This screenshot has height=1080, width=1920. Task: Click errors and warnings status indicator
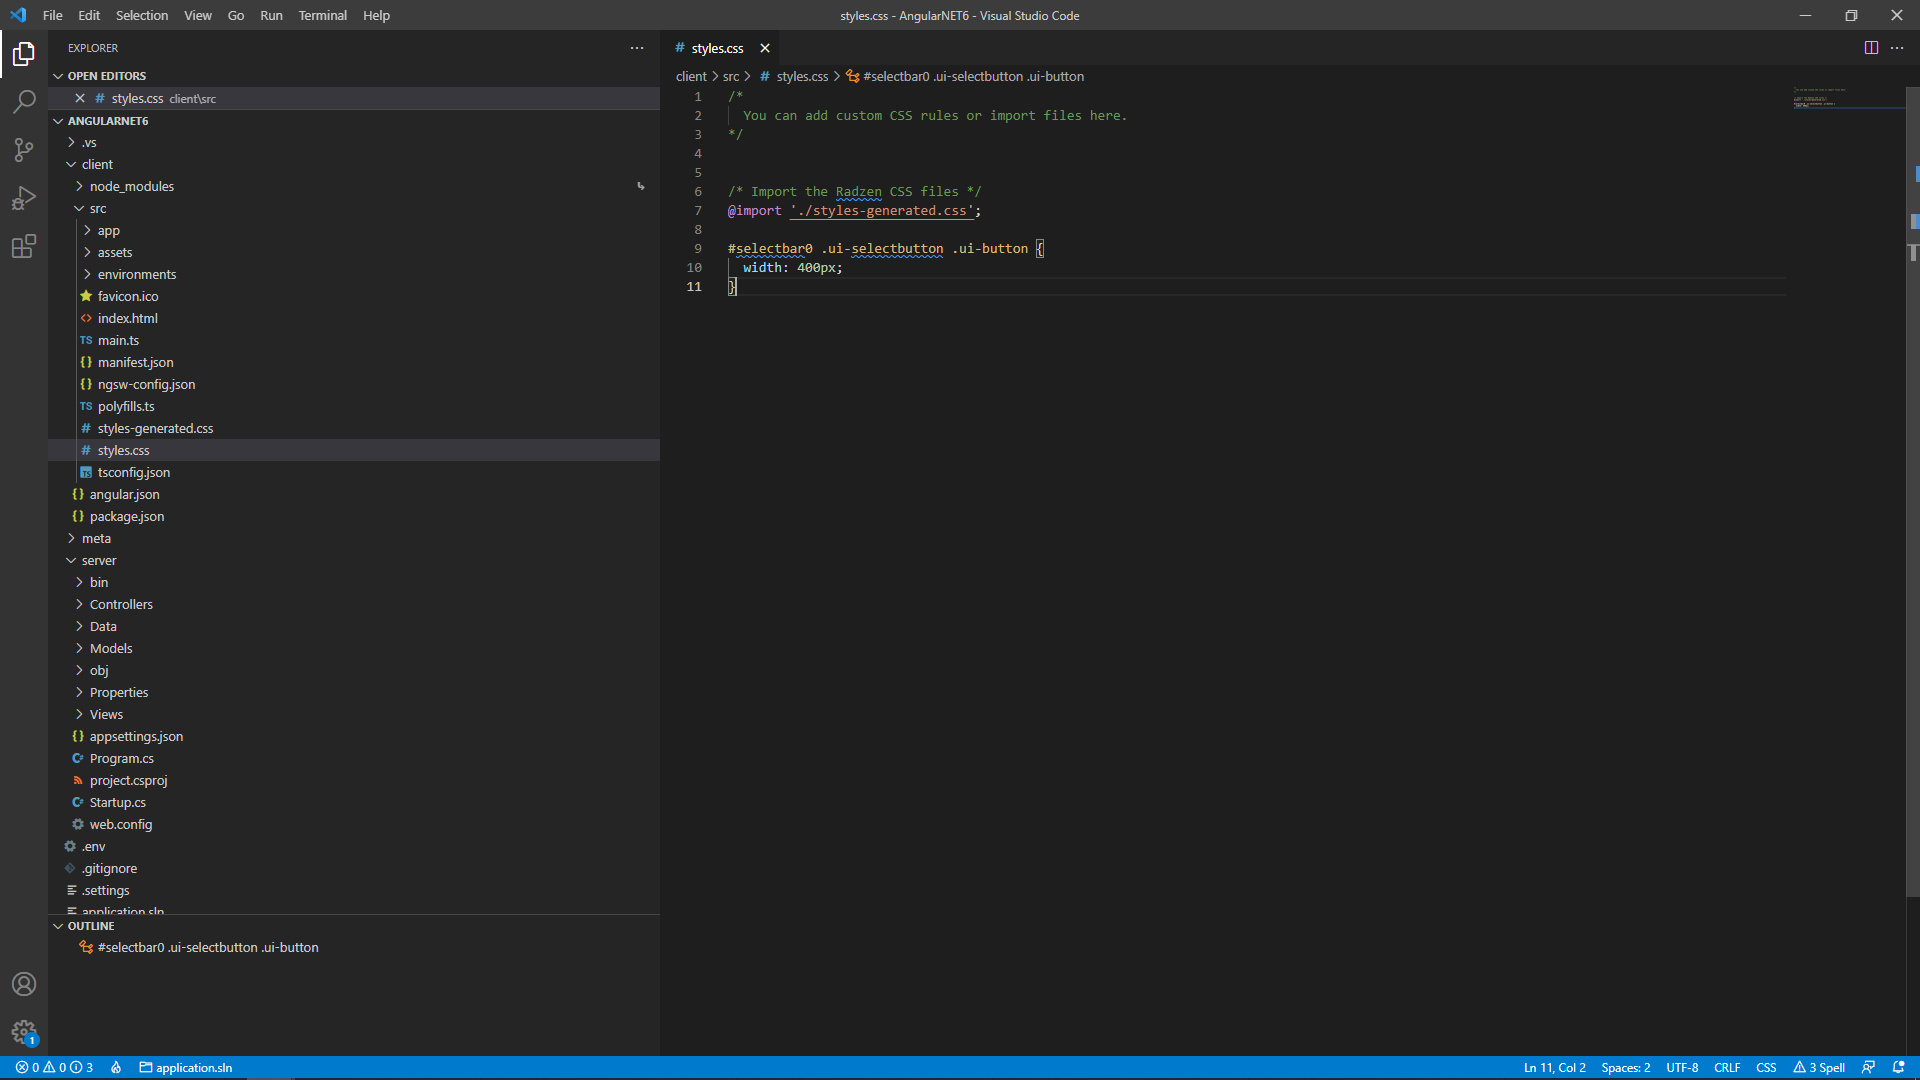(x=54, y=1068)
